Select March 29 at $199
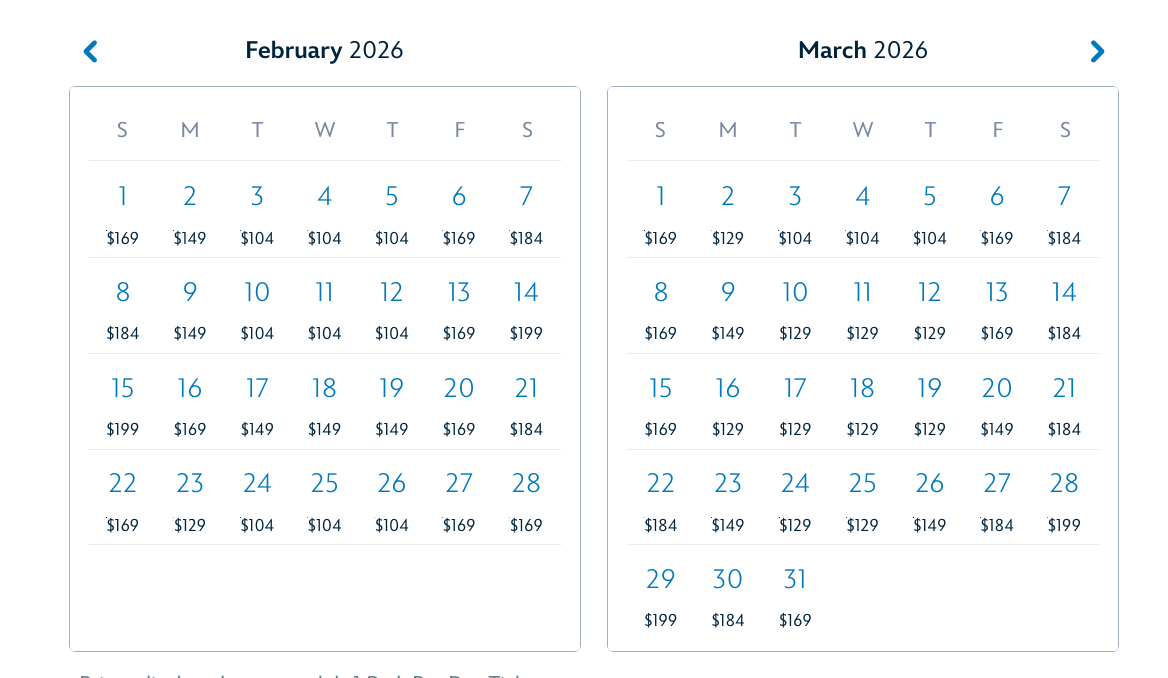The height and width of the screenshot is (678, 1168). tap(660, 593)
